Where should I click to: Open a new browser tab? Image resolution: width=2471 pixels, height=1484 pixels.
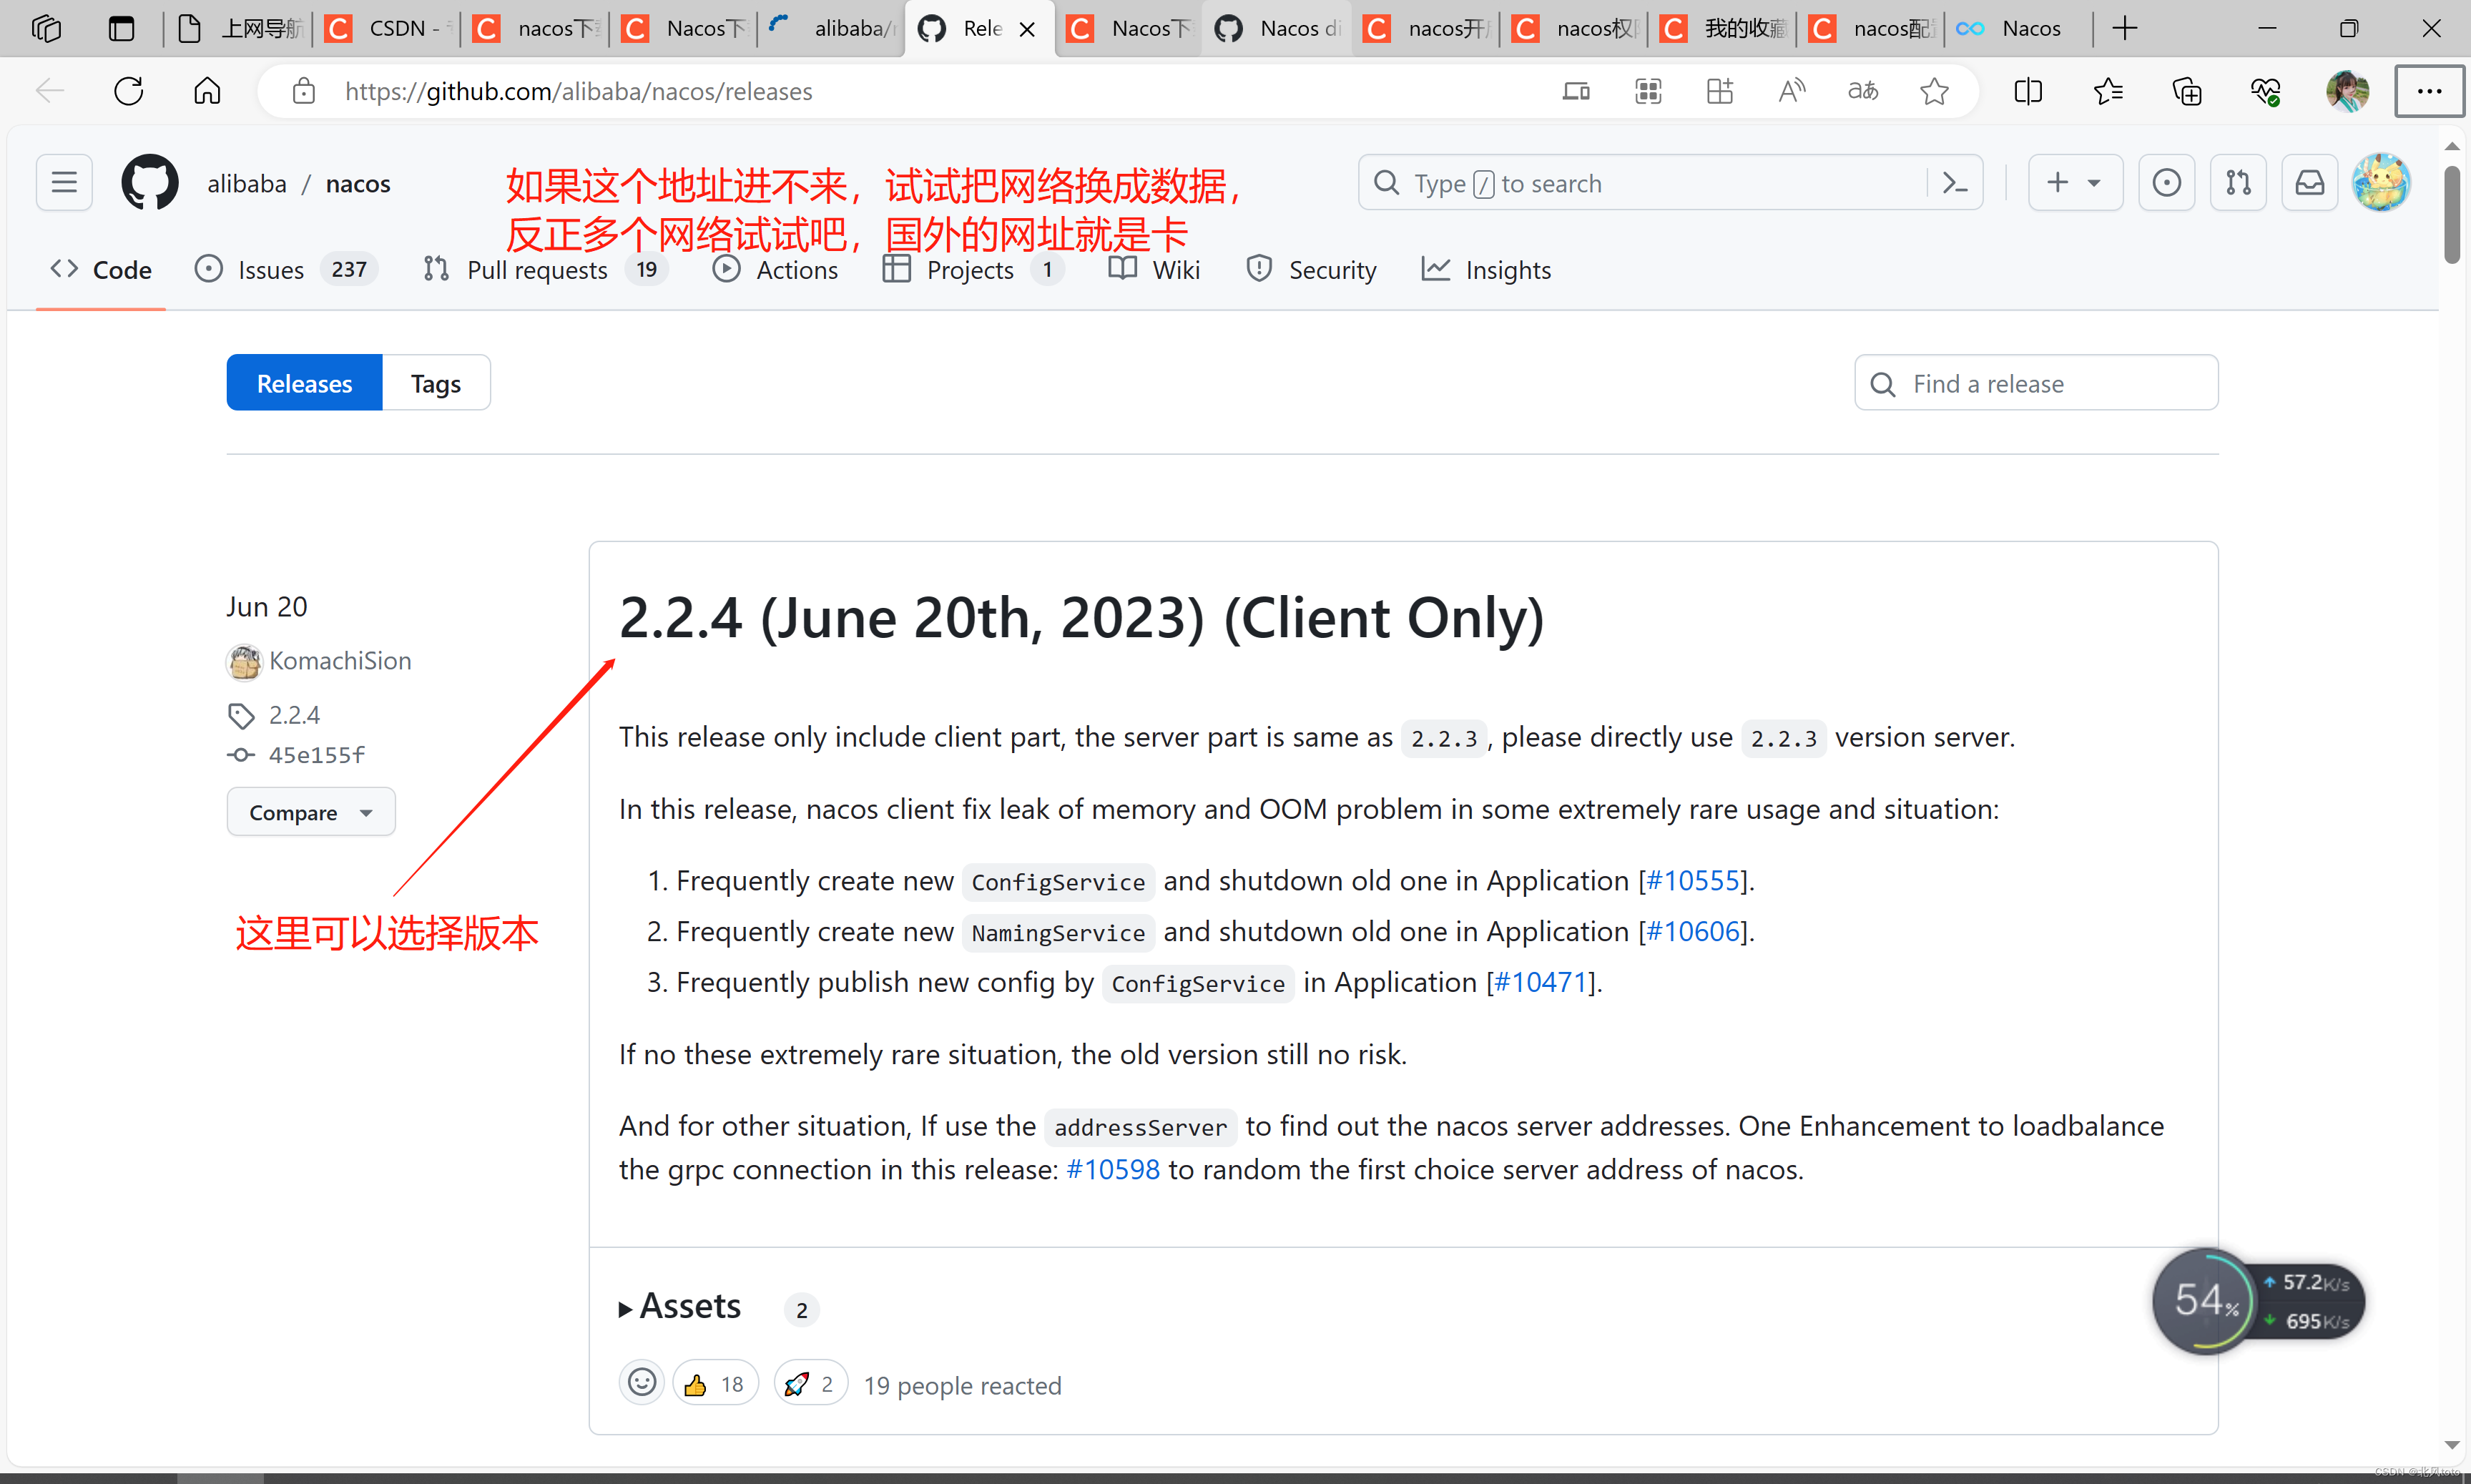coord(2125,28)
